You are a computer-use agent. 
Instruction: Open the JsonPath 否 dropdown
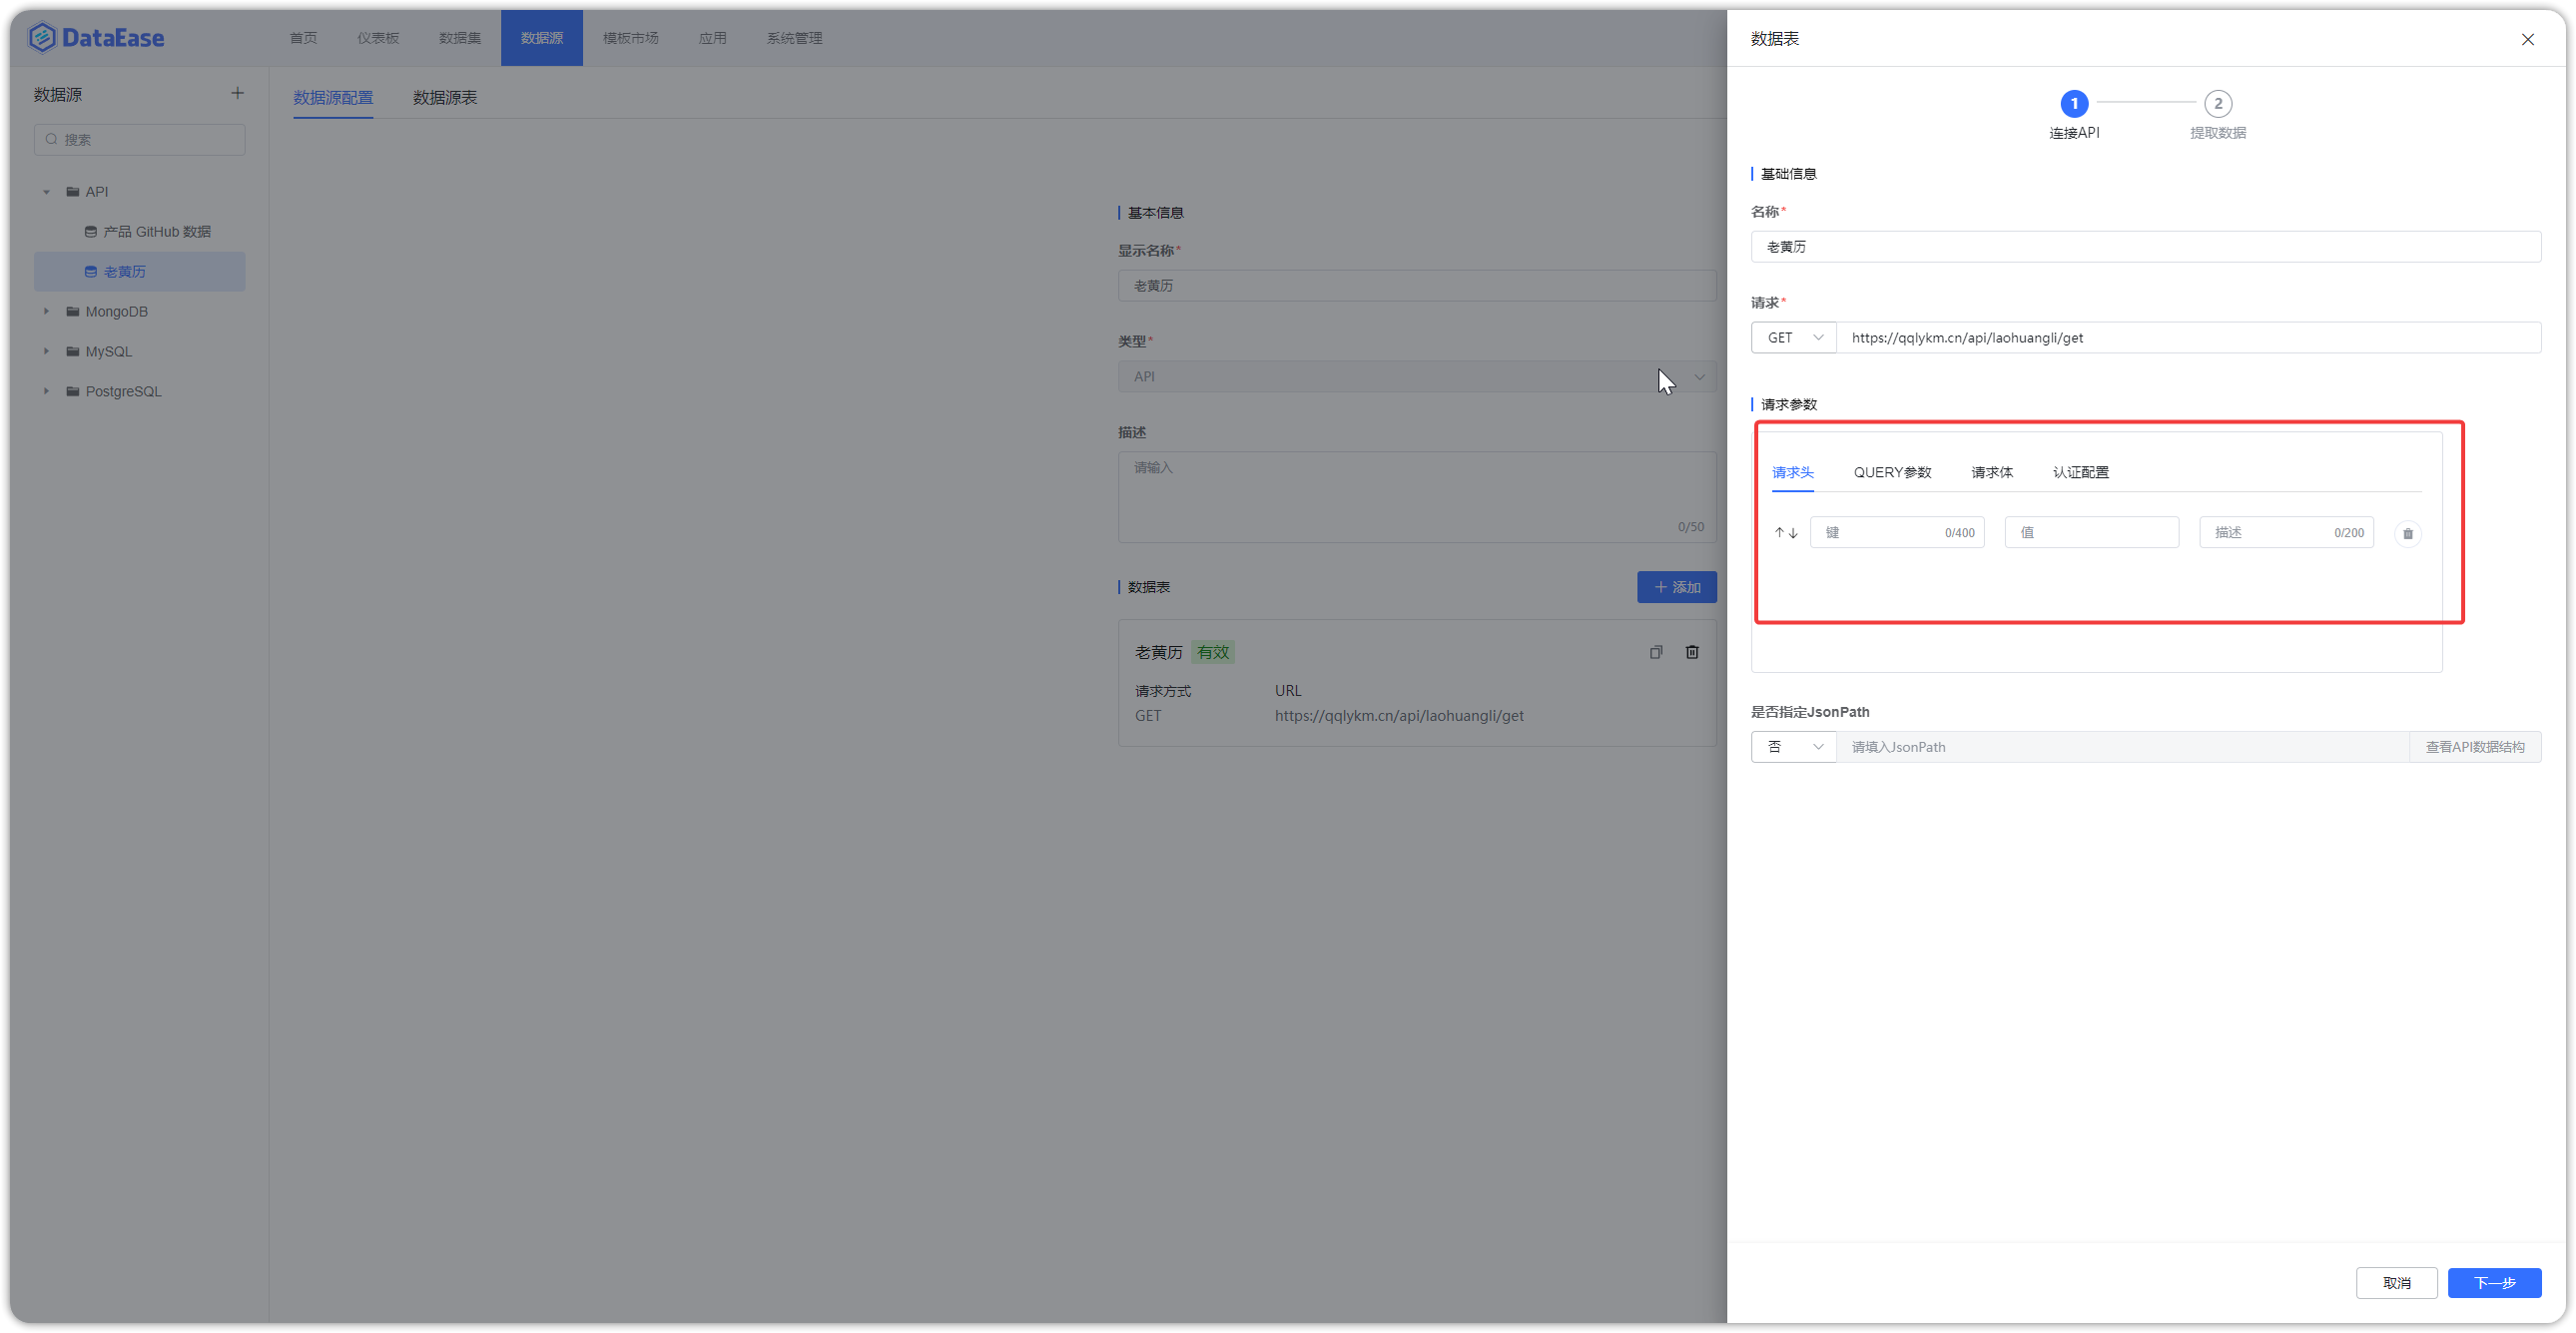coord(1793,746)
